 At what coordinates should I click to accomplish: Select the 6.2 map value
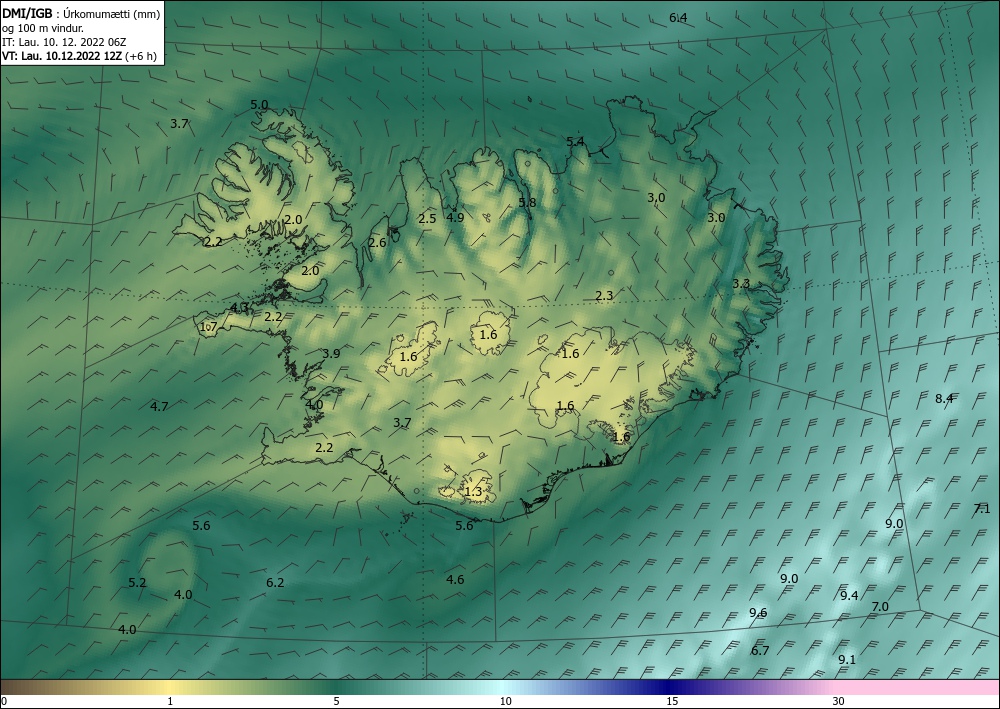[275, 582]
